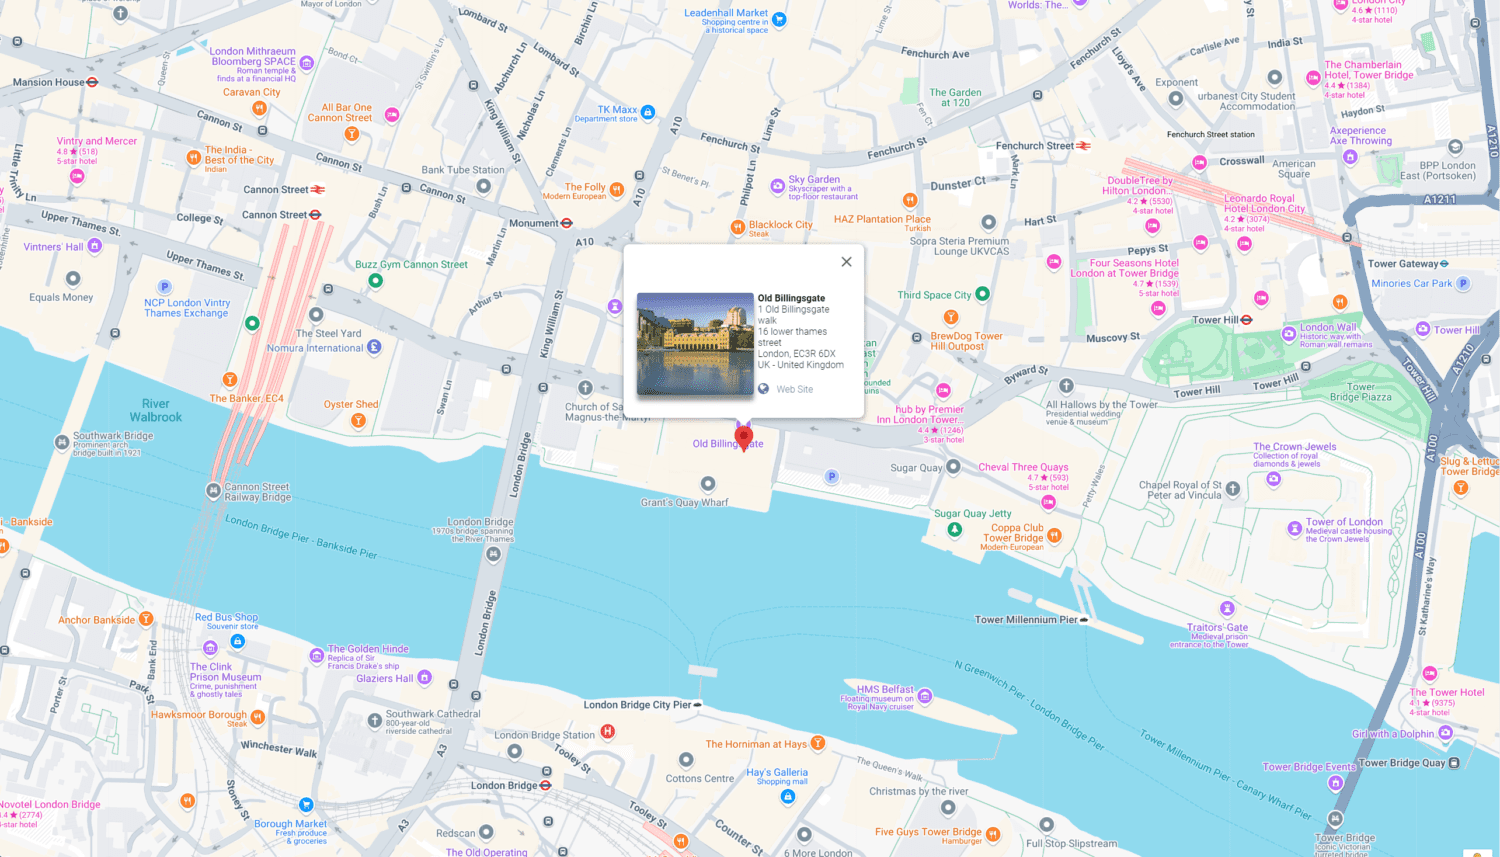This screenshot has height=857, width=1500.
Task: Click the Grant's Quay Wharf marker
Action: (708, 484)
